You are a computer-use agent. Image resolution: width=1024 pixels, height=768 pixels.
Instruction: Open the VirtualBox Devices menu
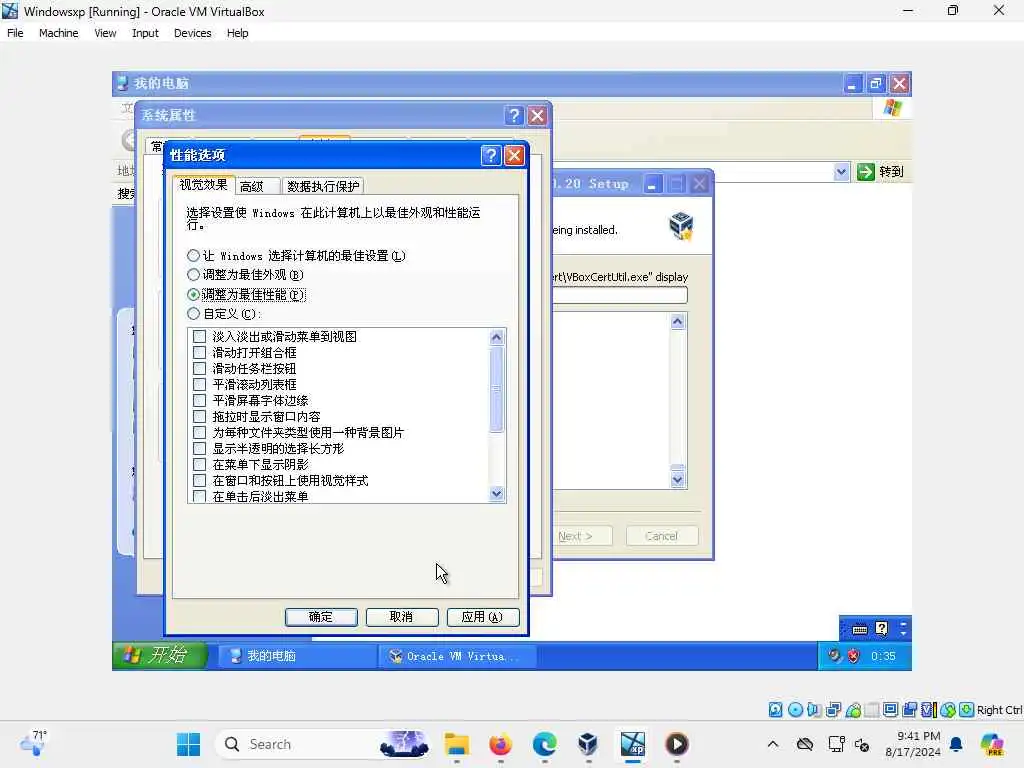click(x=192, y=33)
